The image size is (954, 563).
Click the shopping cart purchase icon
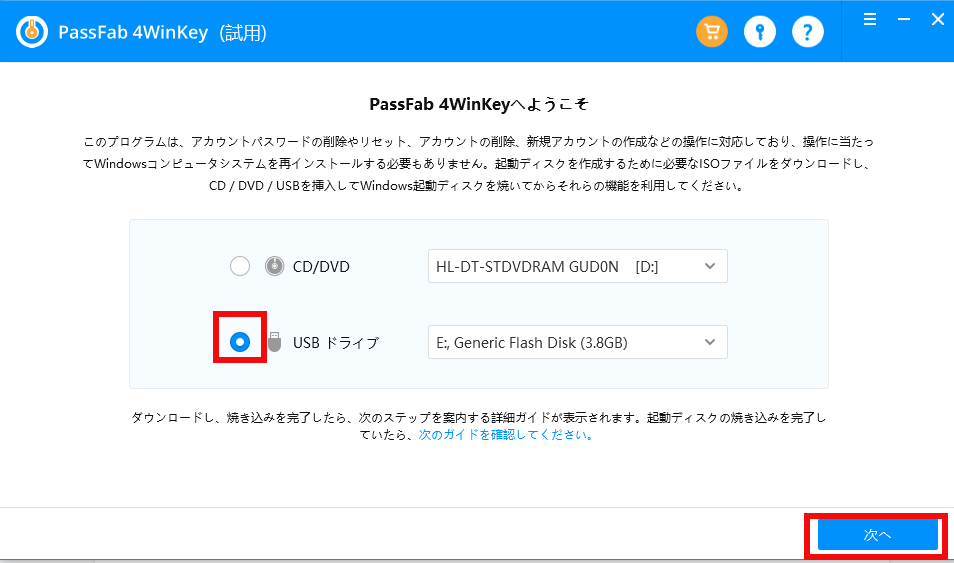(712, 32)
